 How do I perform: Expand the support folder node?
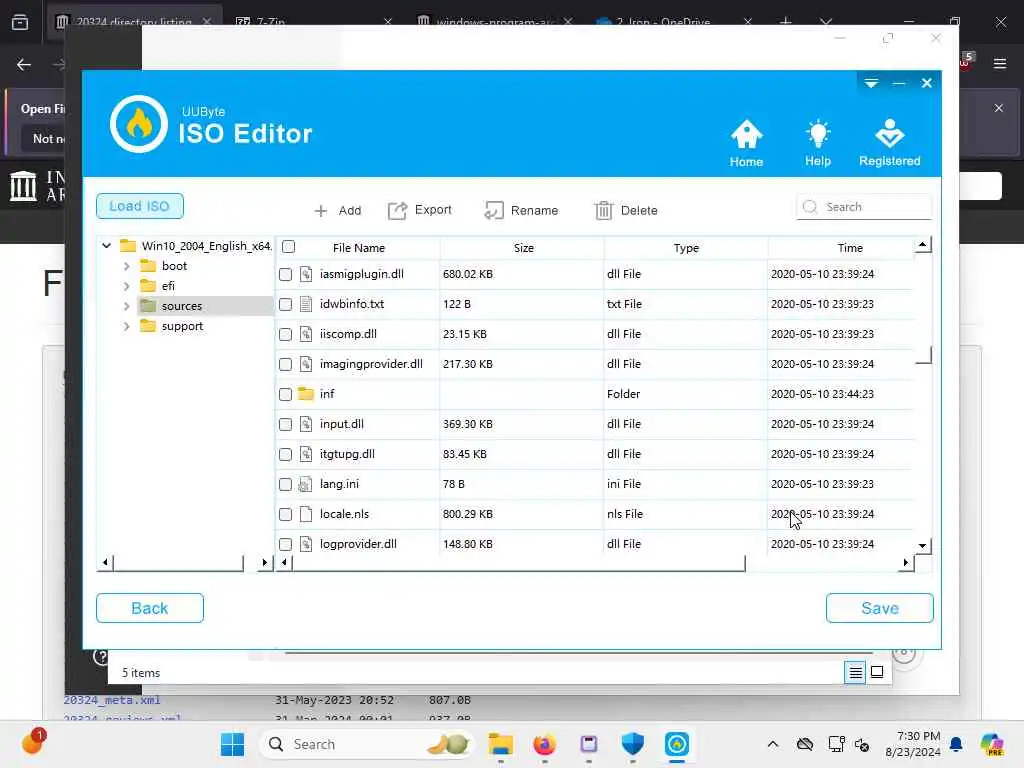(127, 327)
